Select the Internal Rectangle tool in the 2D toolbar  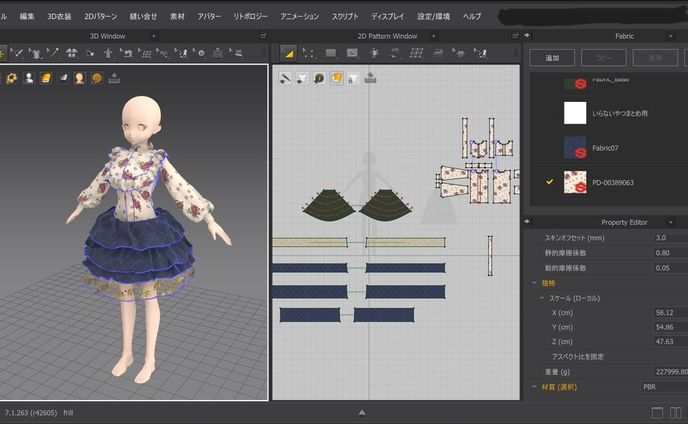tap(352, 53)
